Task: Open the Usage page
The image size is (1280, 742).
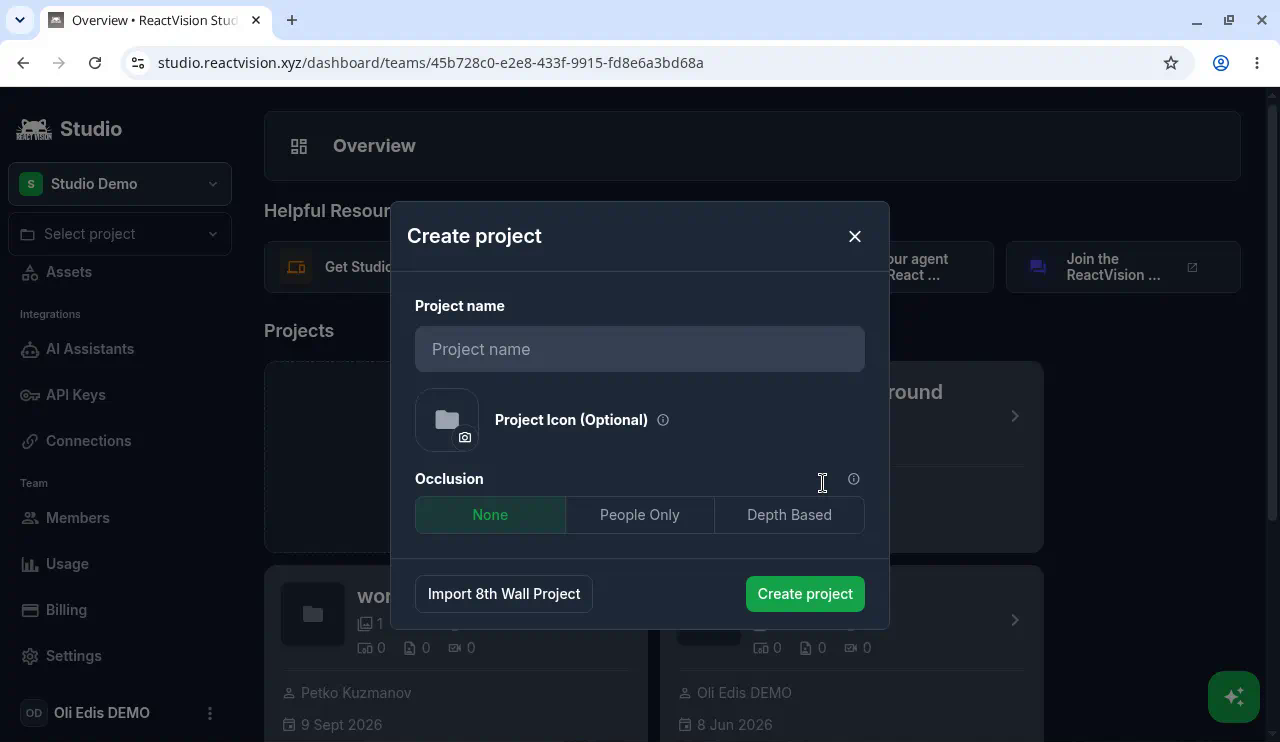Action: [67, 564]
